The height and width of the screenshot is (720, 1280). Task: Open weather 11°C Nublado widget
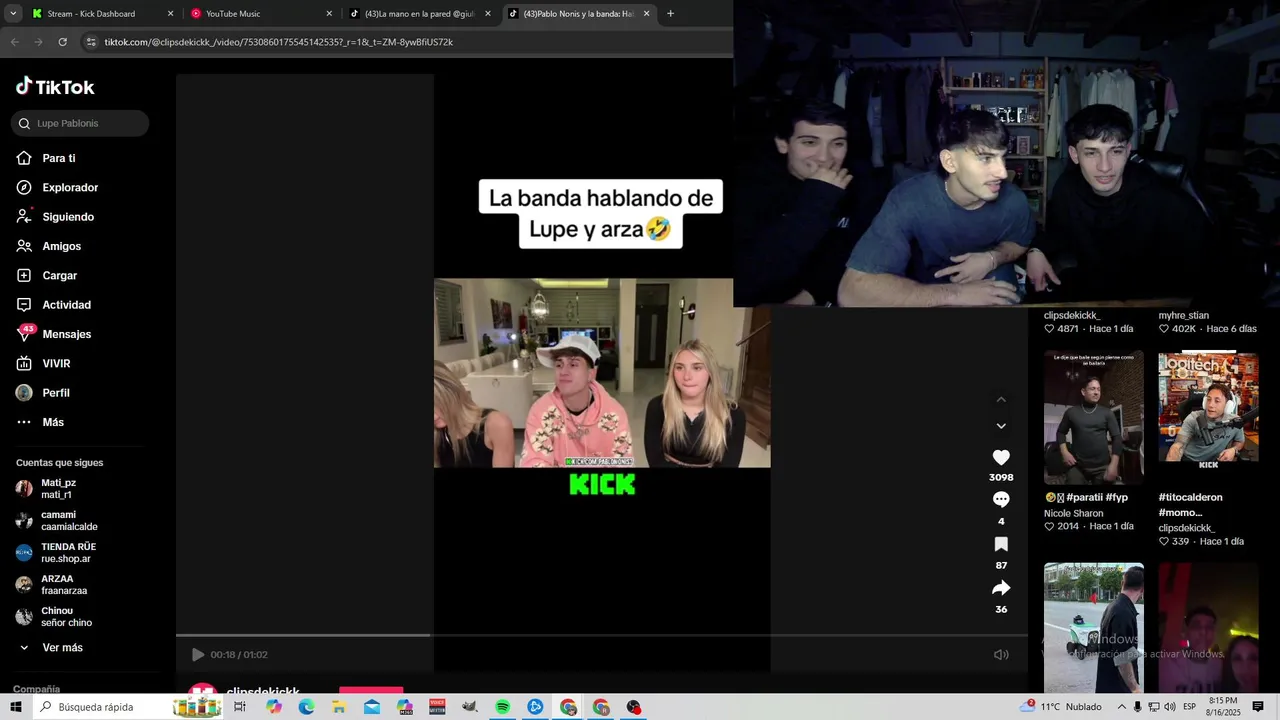pos(1061,707)
